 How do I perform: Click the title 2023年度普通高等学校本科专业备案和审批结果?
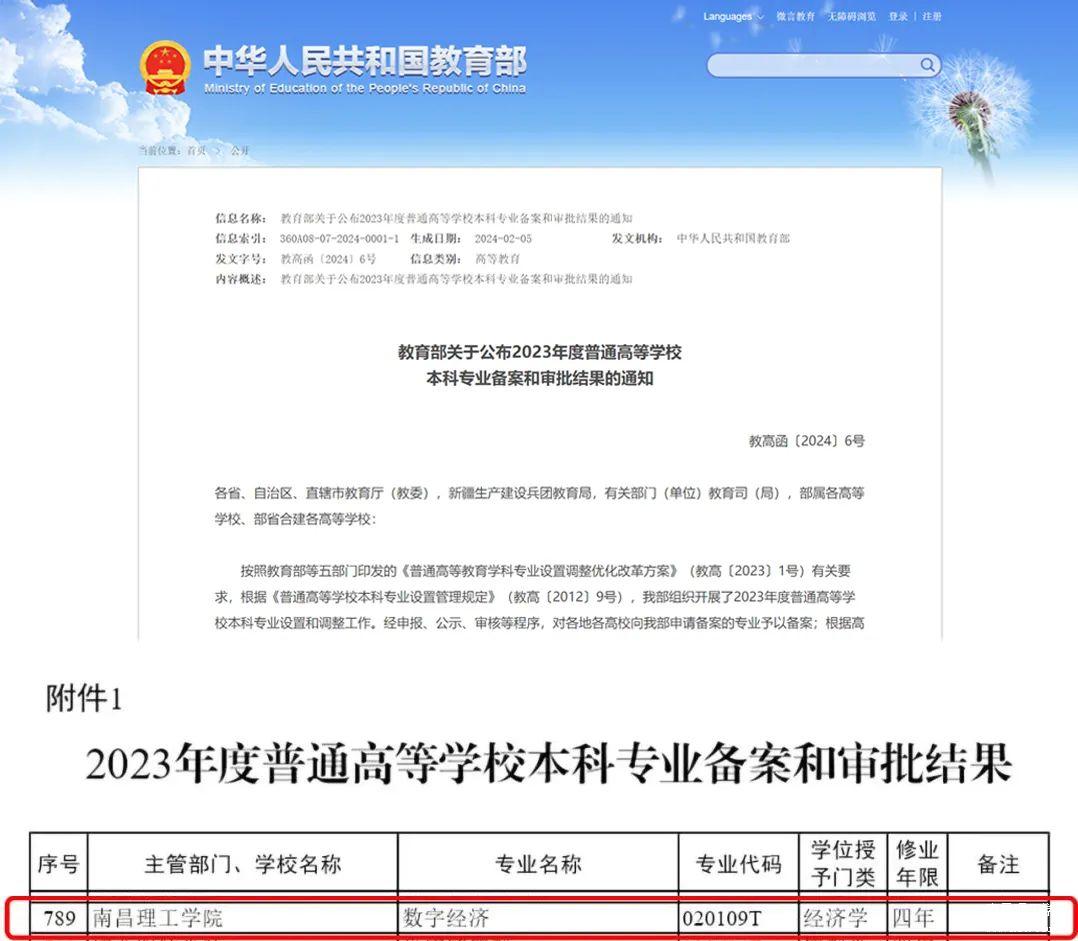pyautogui.click(x=548, y=763)
